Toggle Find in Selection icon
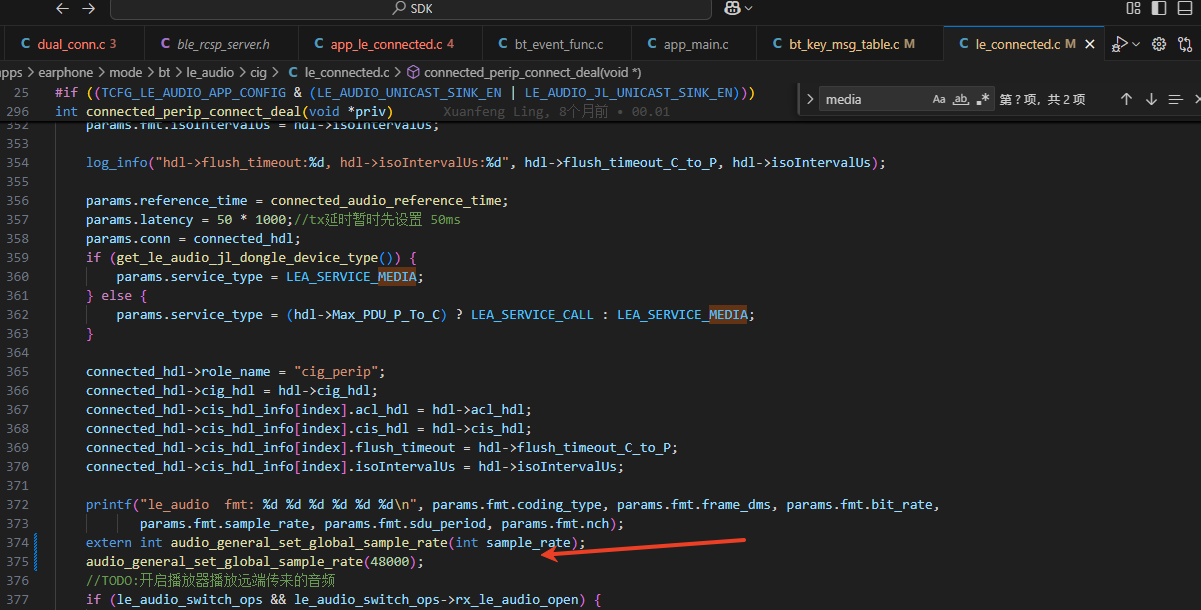Image resolution: width=1201 pixels, height=610 pixels. pyautogui.click(x=1175, y=99)
